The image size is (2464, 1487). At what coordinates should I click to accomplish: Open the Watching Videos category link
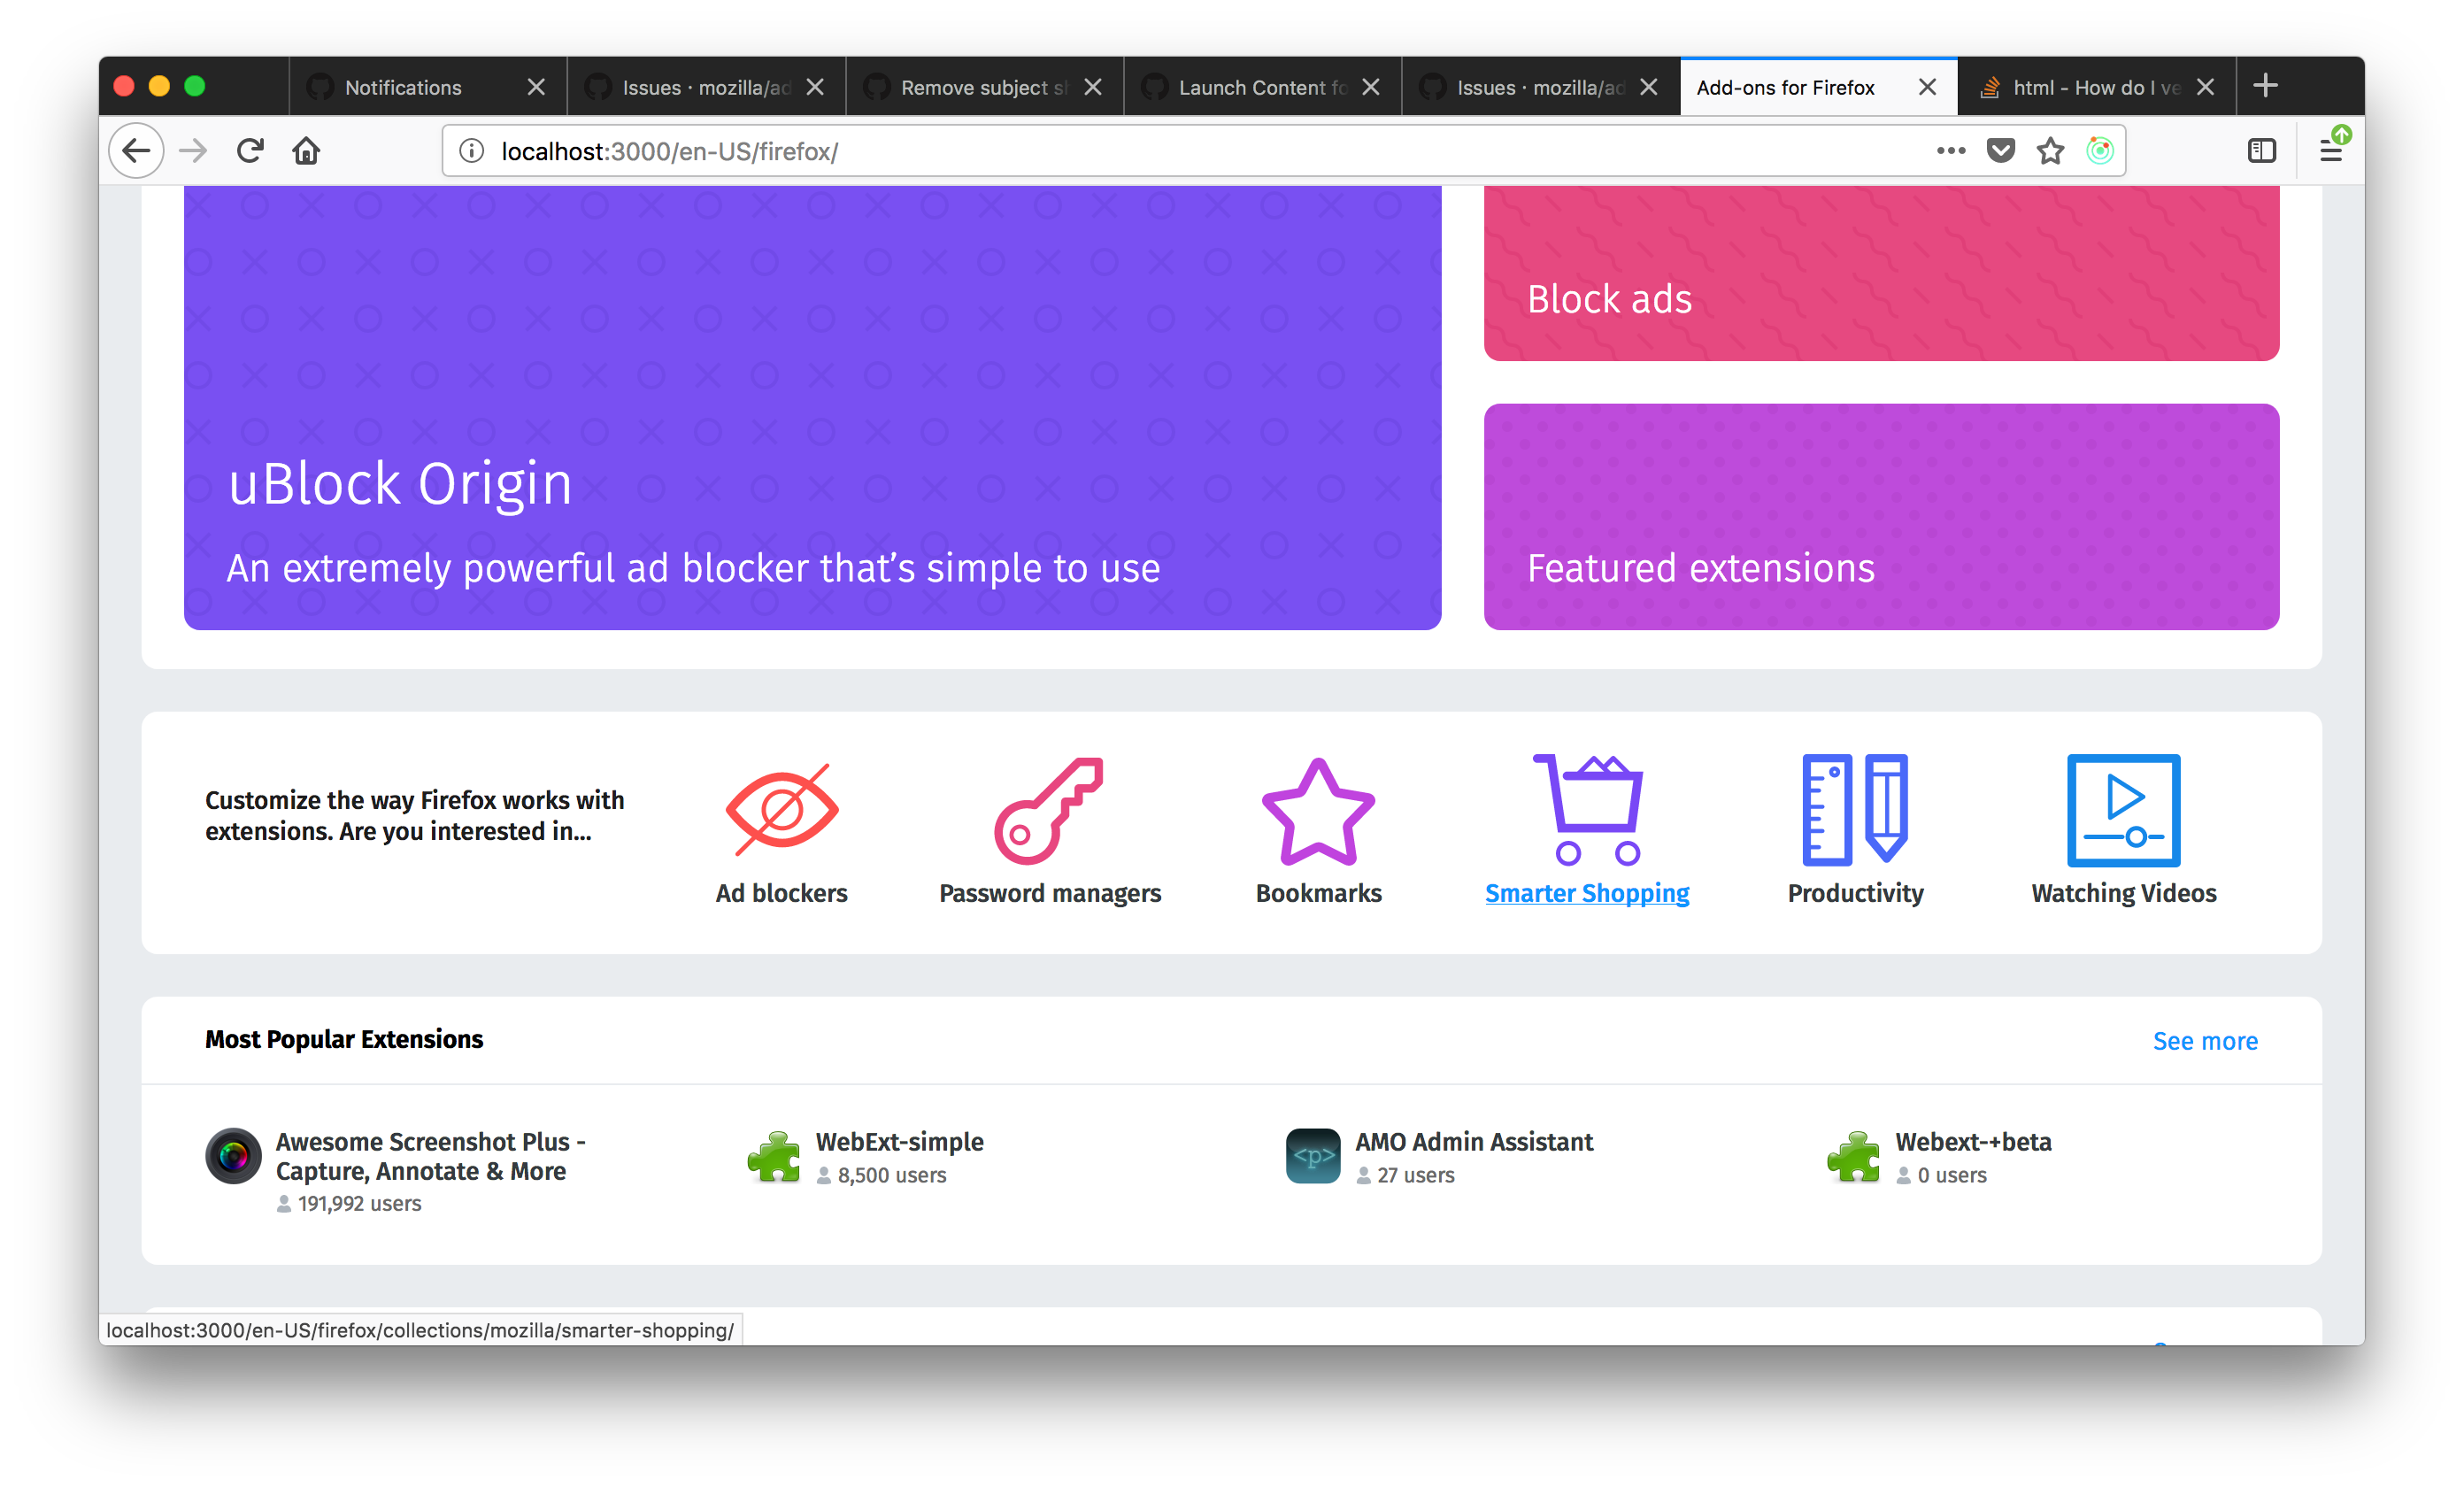(x=2123, y=893)
